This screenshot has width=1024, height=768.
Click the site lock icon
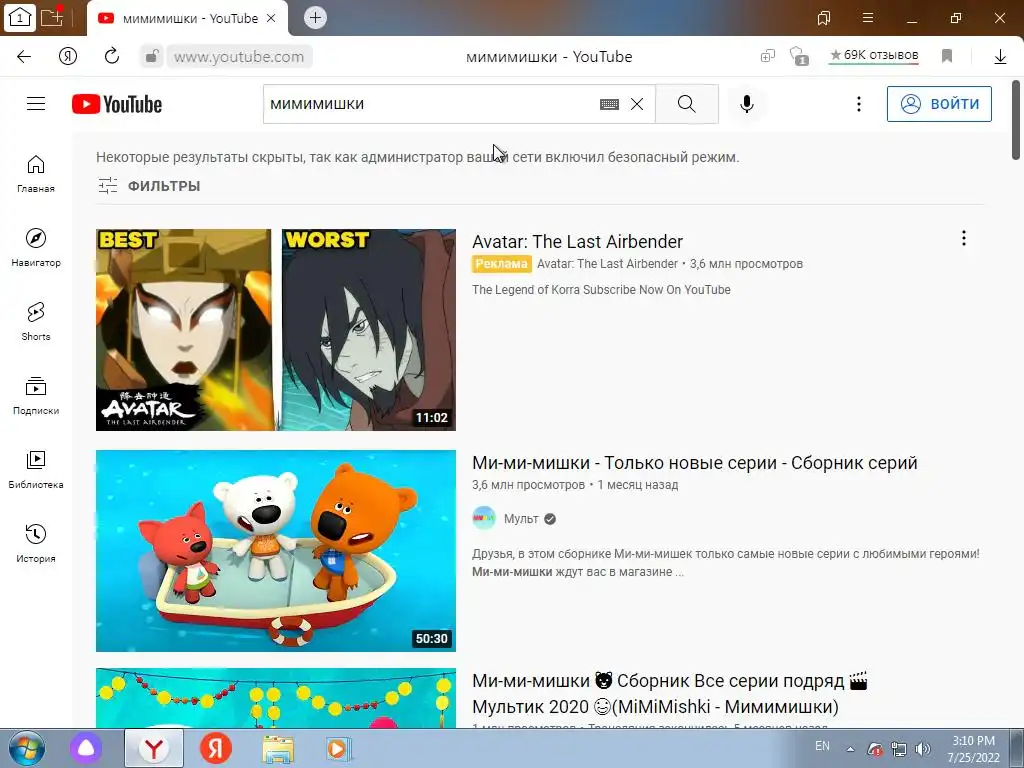pyautogui.click(x=152, y=57)
